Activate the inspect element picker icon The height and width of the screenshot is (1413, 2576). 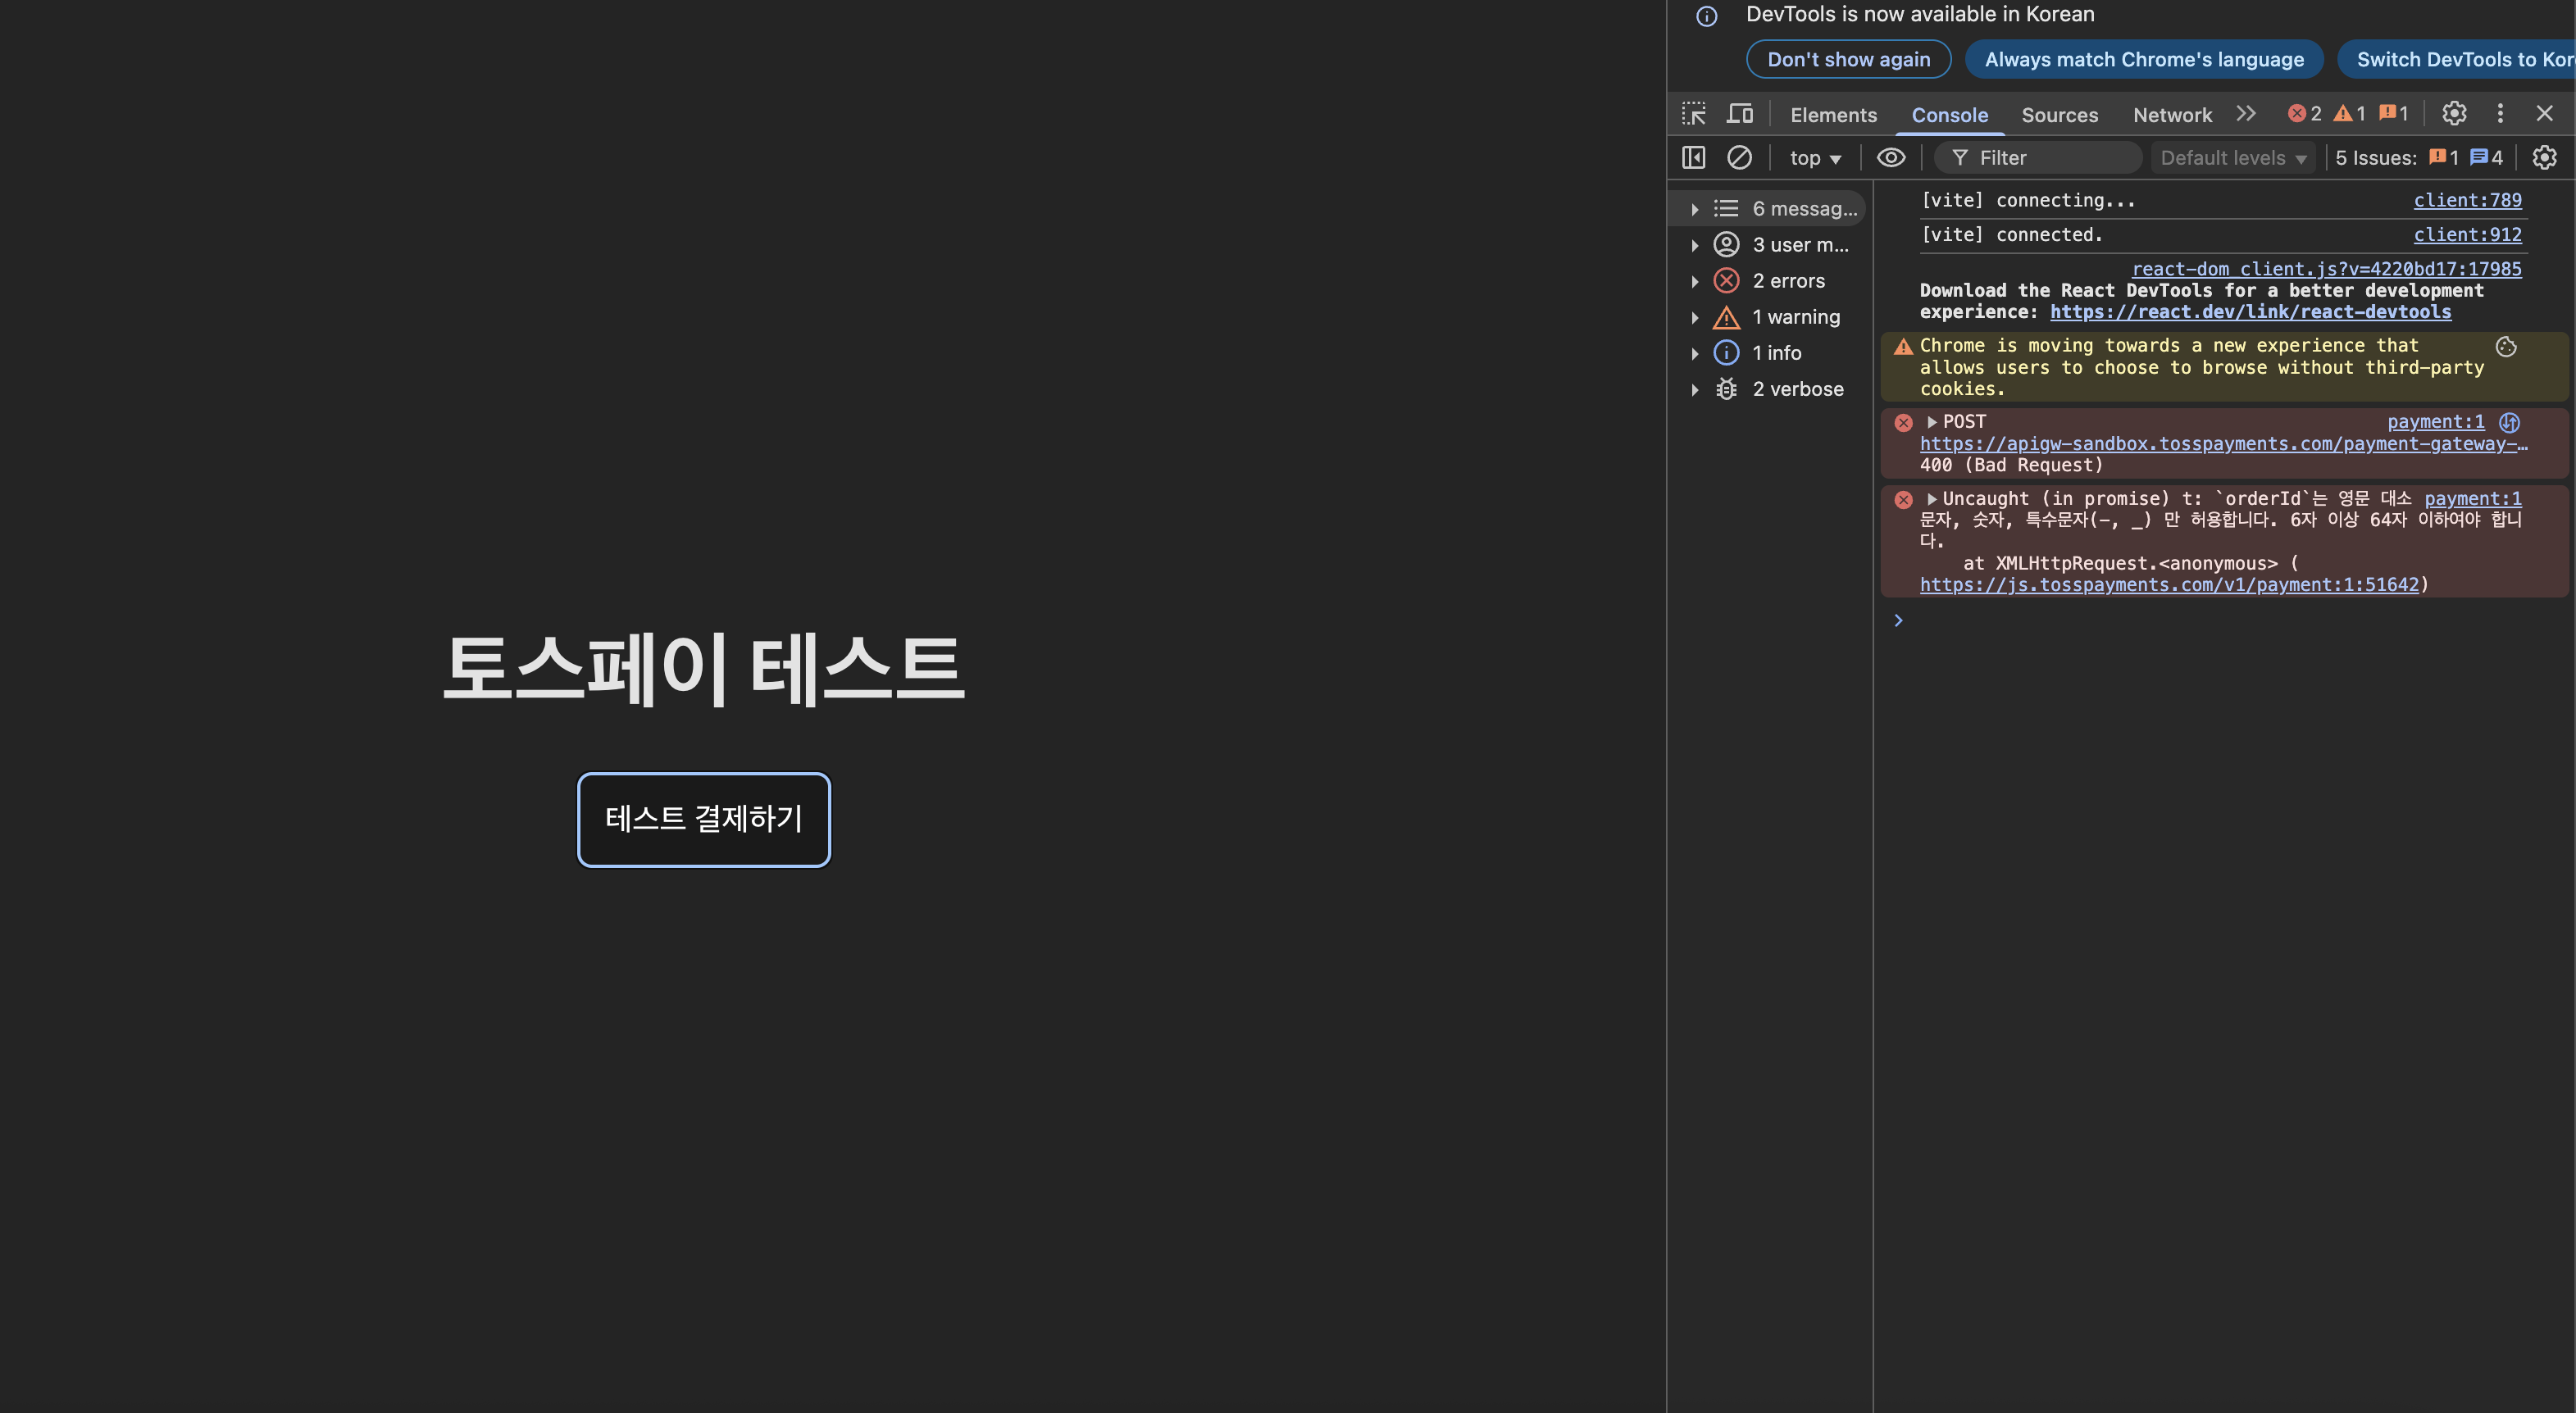click(x=1693, y=114)
